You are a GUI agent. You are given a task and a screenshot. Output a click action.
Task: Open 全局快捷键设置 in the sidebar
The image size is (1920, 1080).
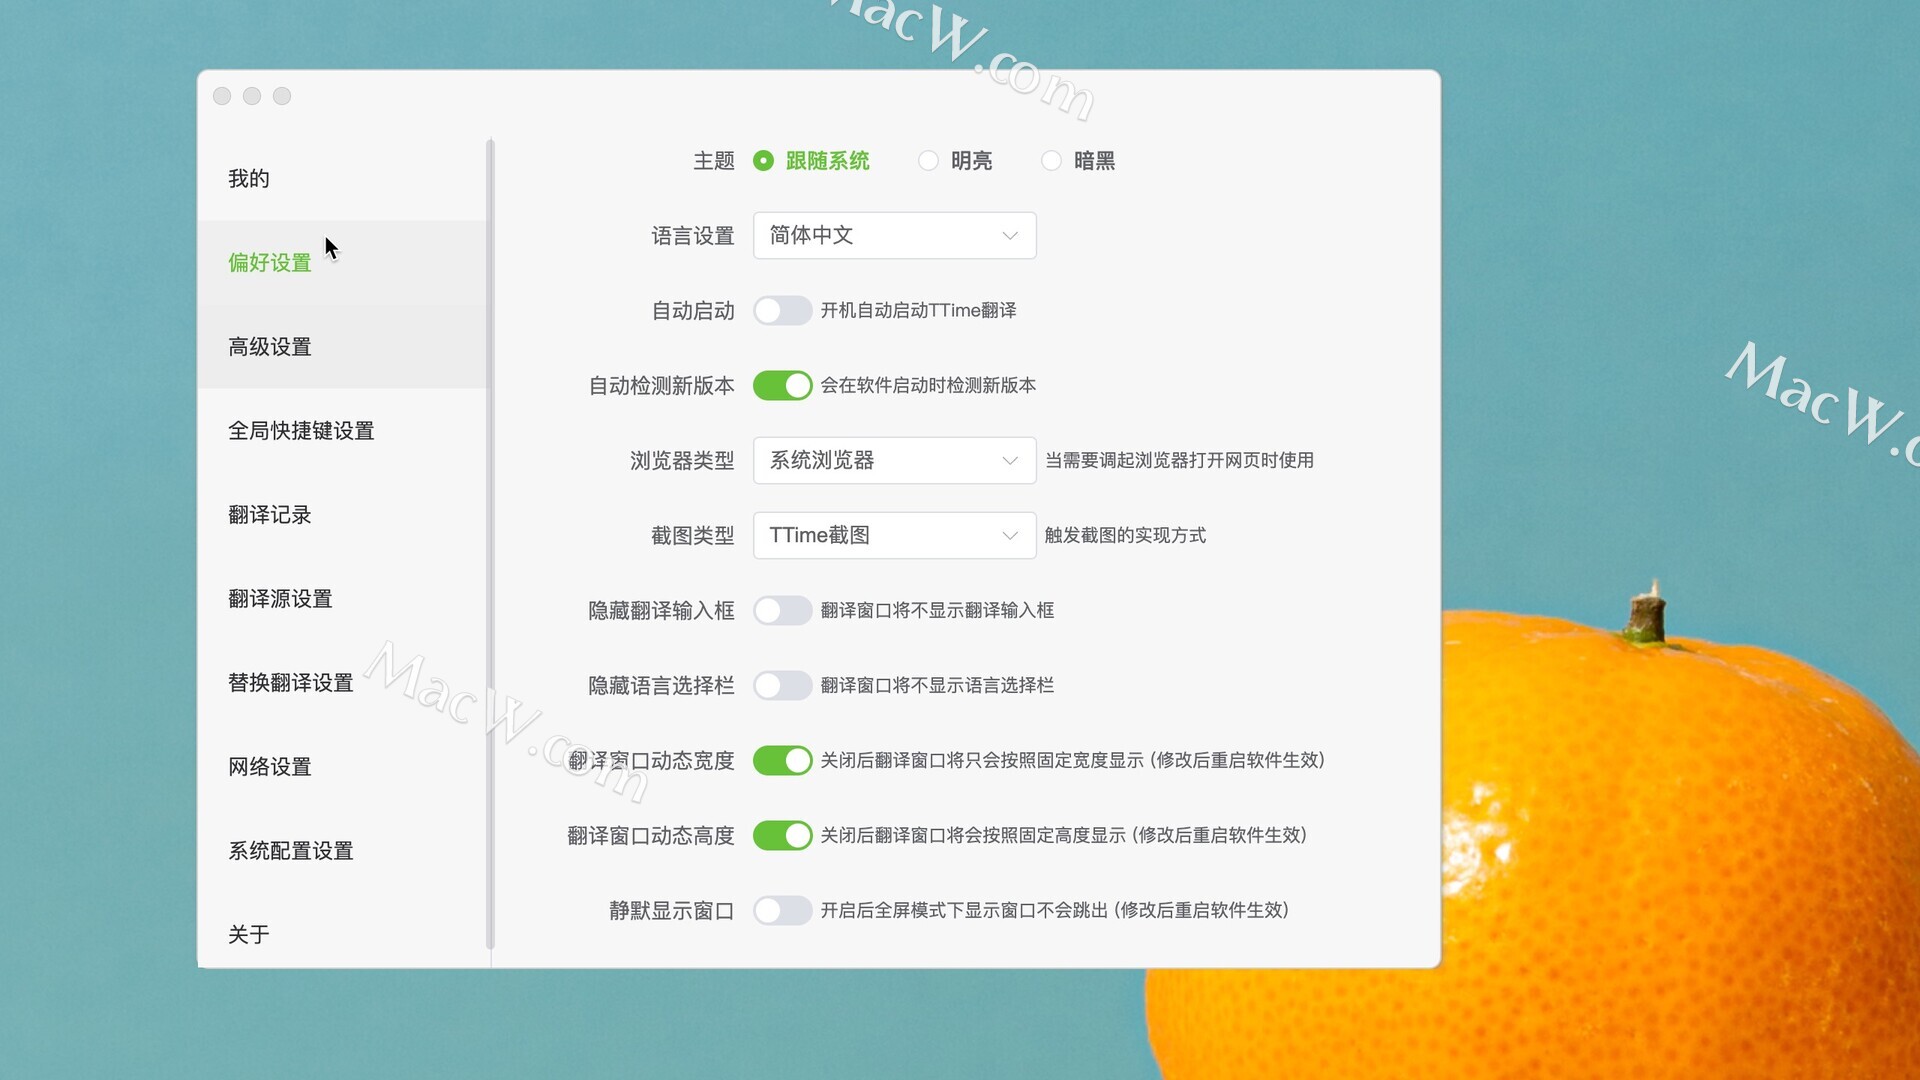pos(341,431)
